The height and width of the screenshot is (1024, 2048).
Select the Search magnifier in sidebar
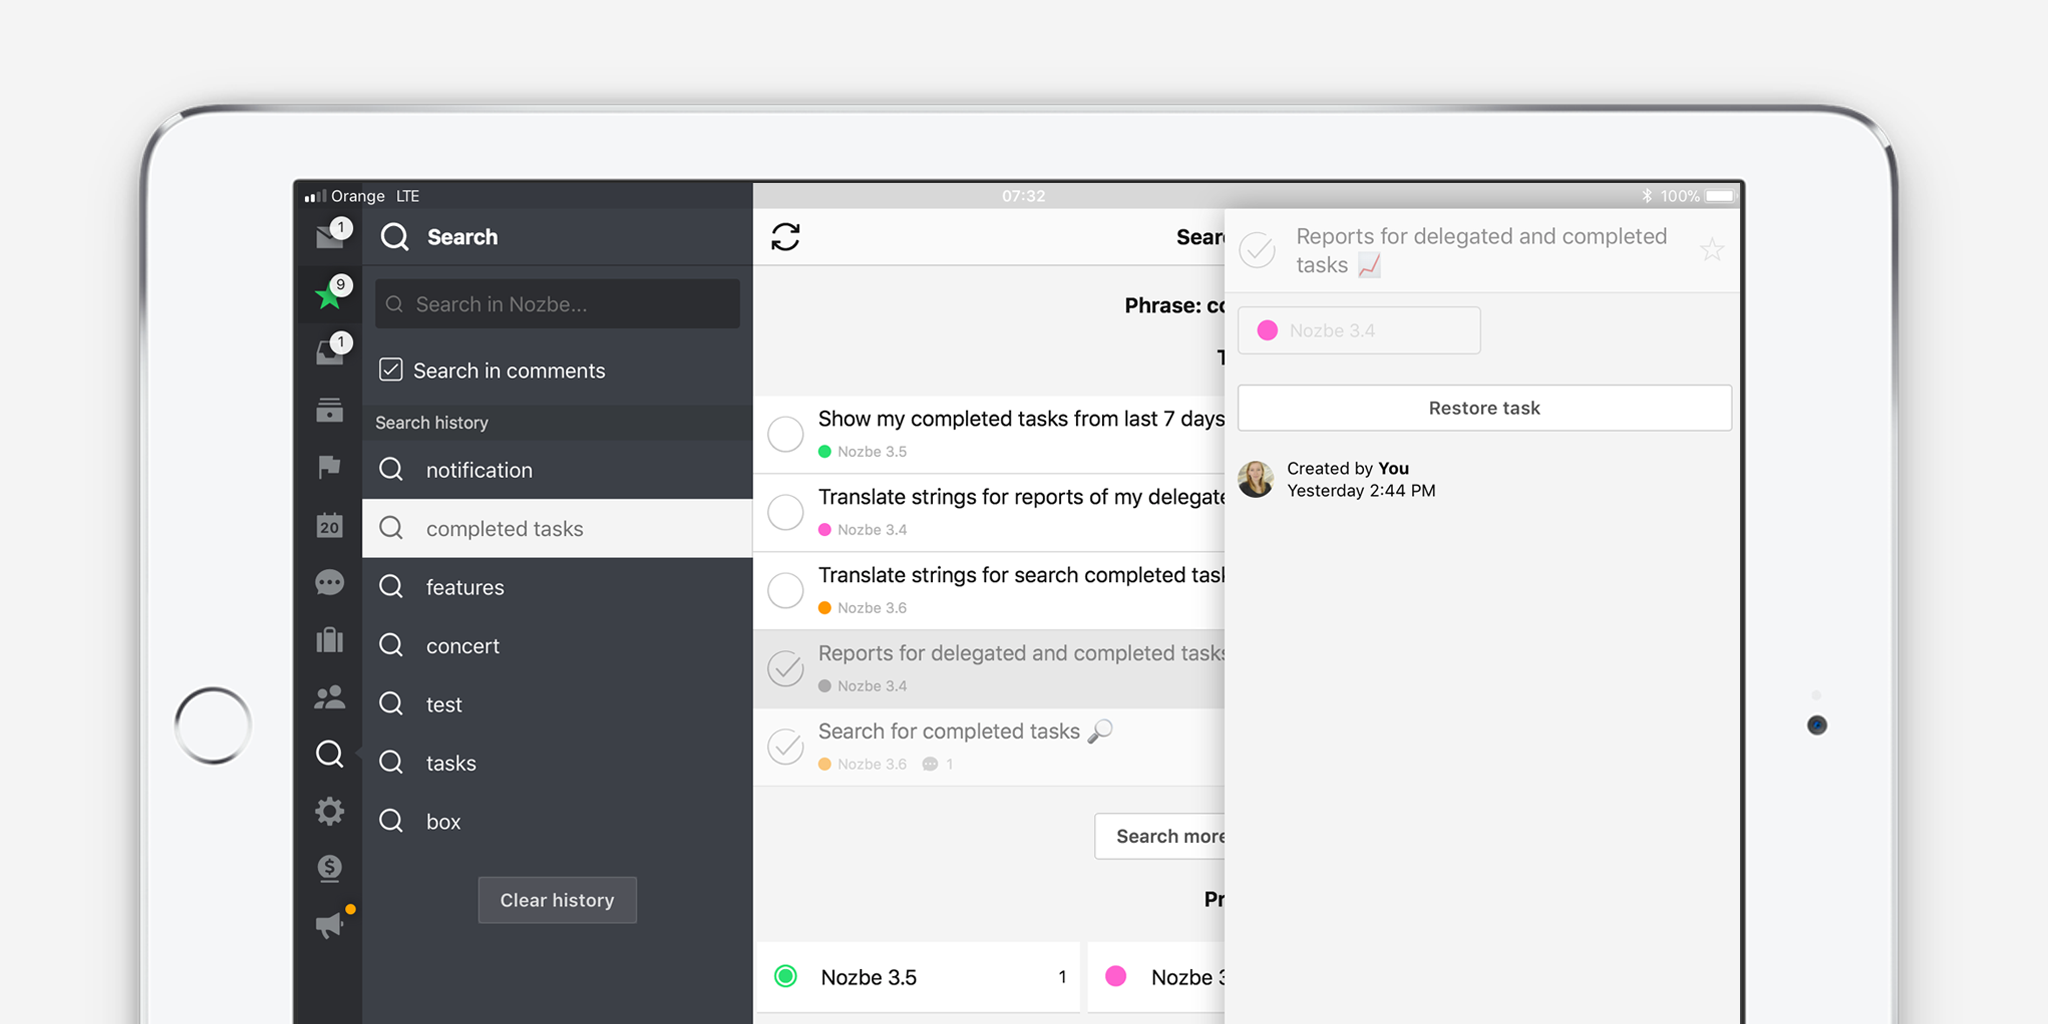pos(330,754)
